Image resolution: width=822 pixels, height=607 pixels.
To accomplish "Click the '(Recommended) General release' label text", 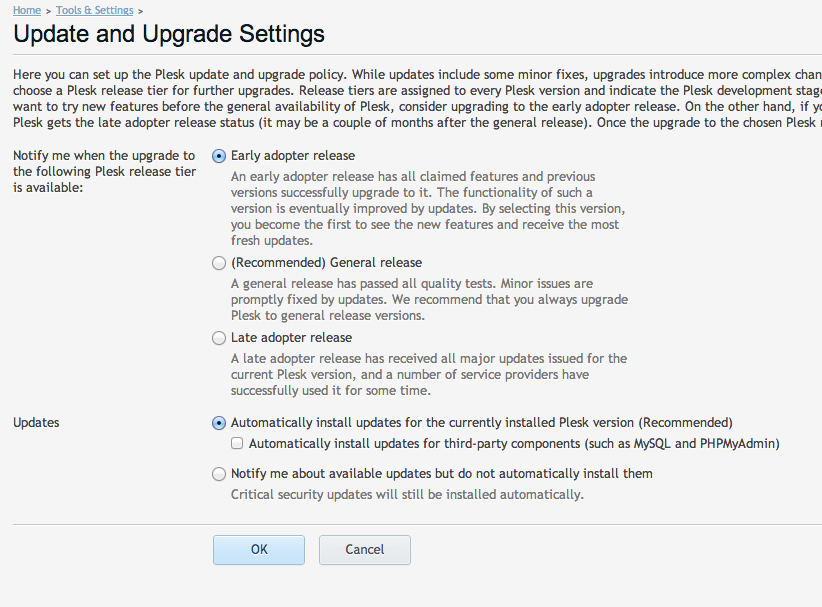I will 327,263.
